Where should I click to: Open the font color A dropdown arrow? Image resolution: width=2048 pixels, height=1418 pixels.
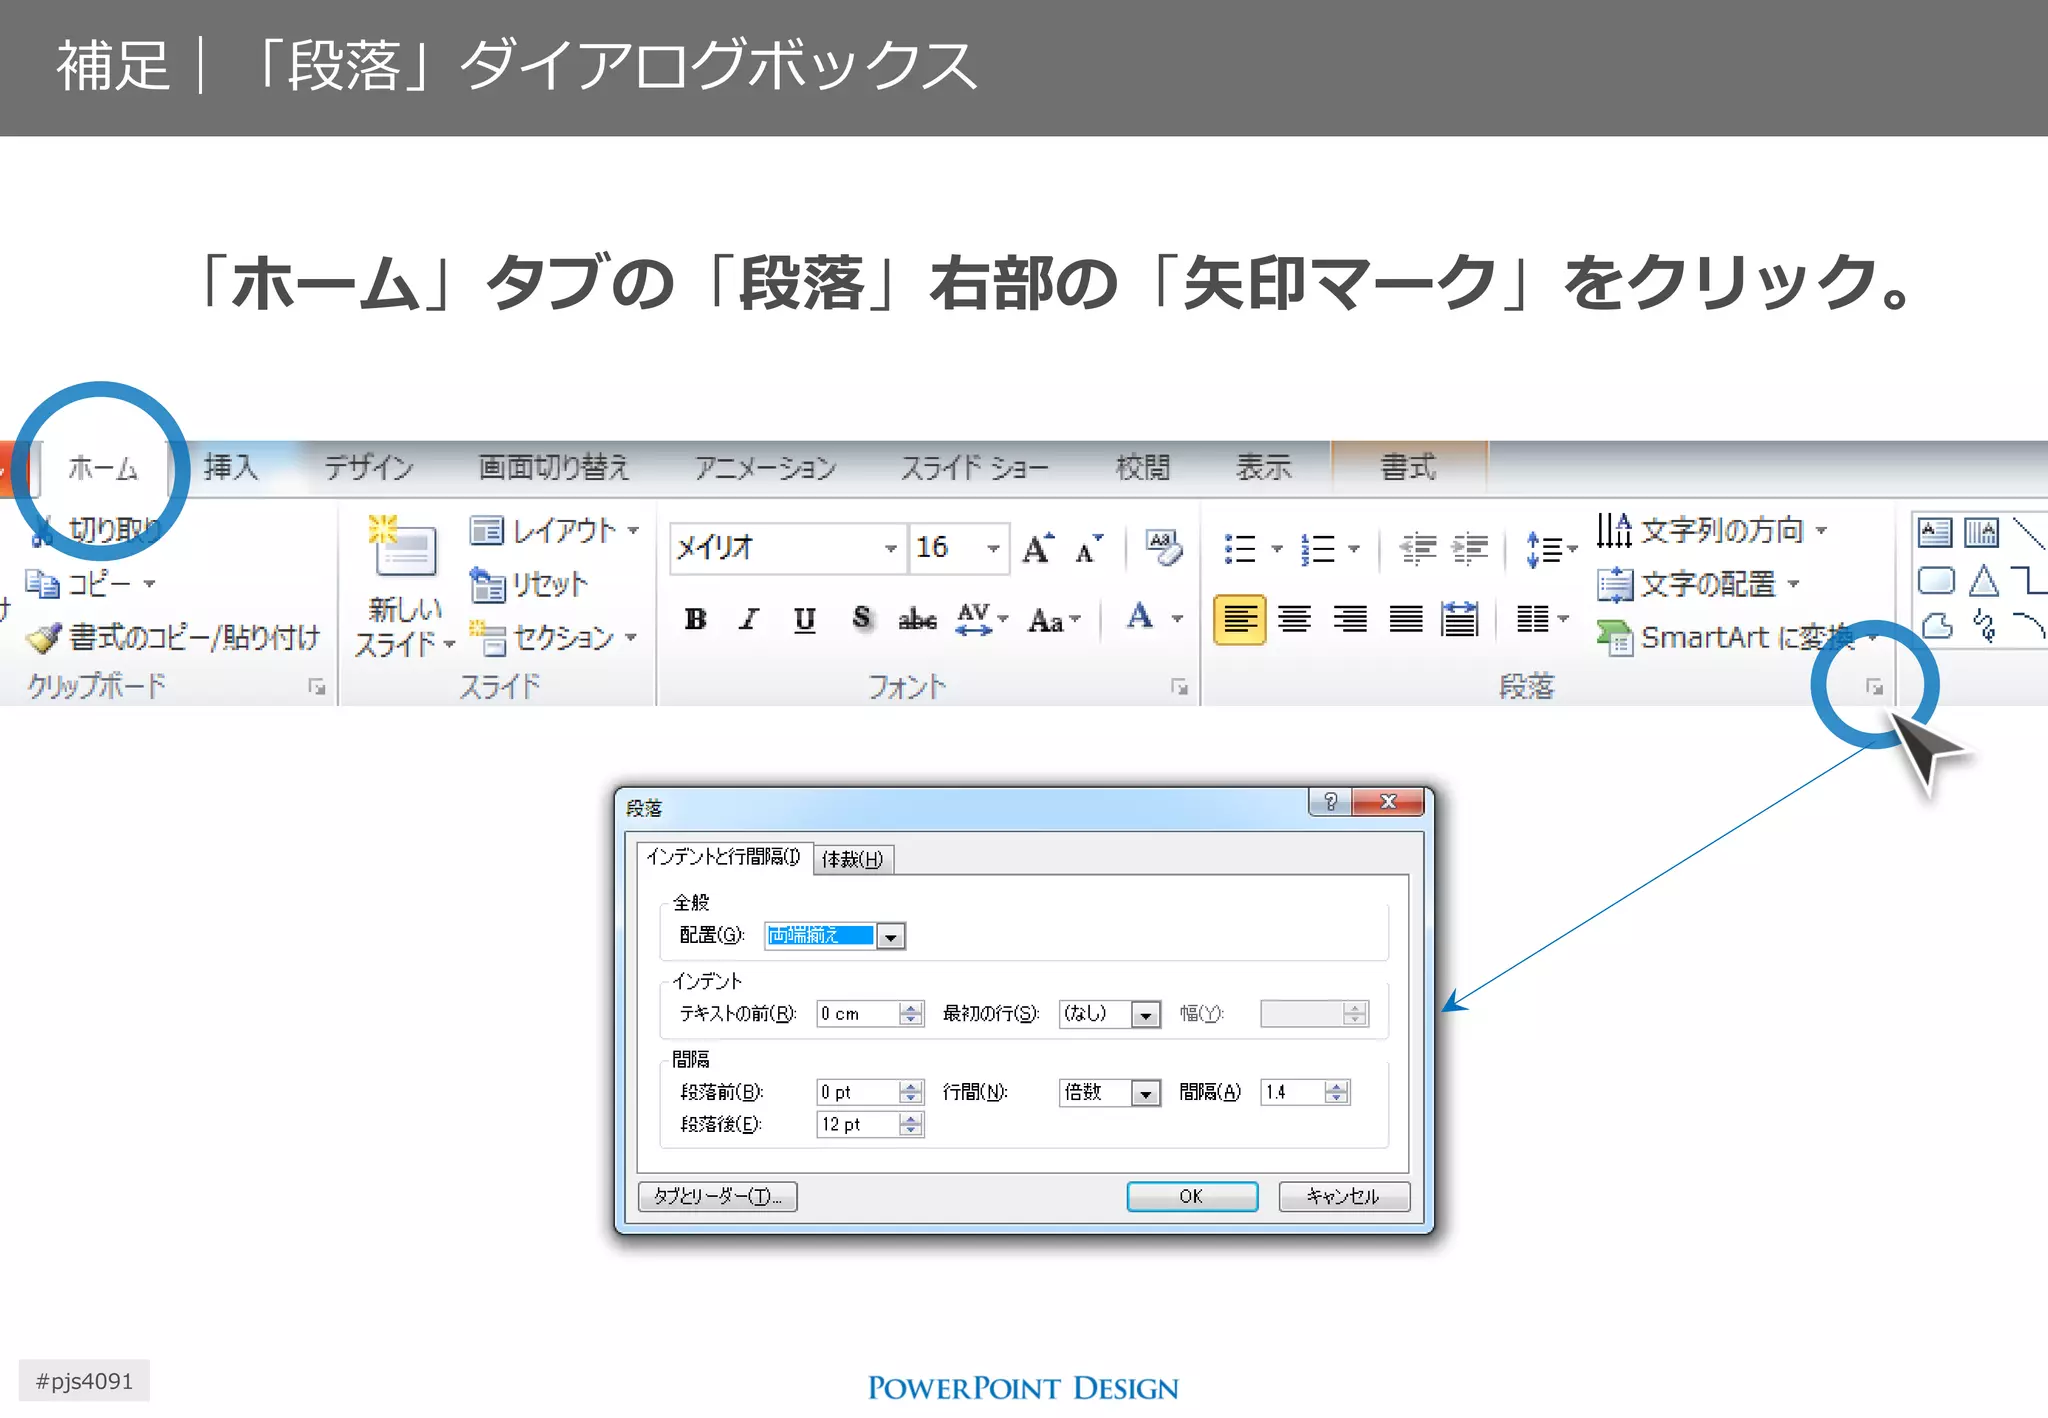click(x=1178, y=619)
